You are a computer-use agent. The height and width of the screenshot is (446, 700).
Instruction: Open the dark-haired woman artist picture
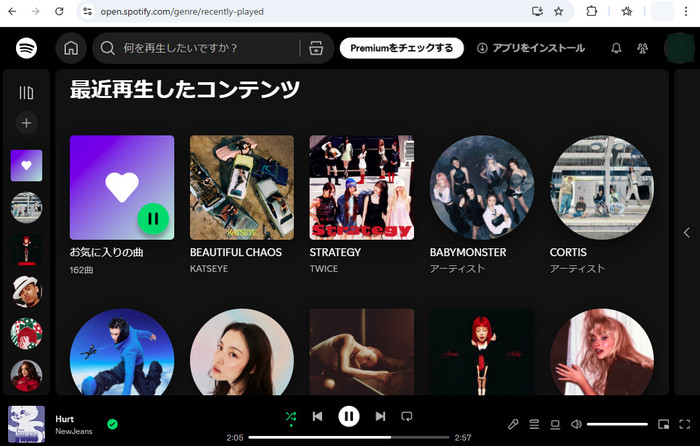click(x=242, y=352)
